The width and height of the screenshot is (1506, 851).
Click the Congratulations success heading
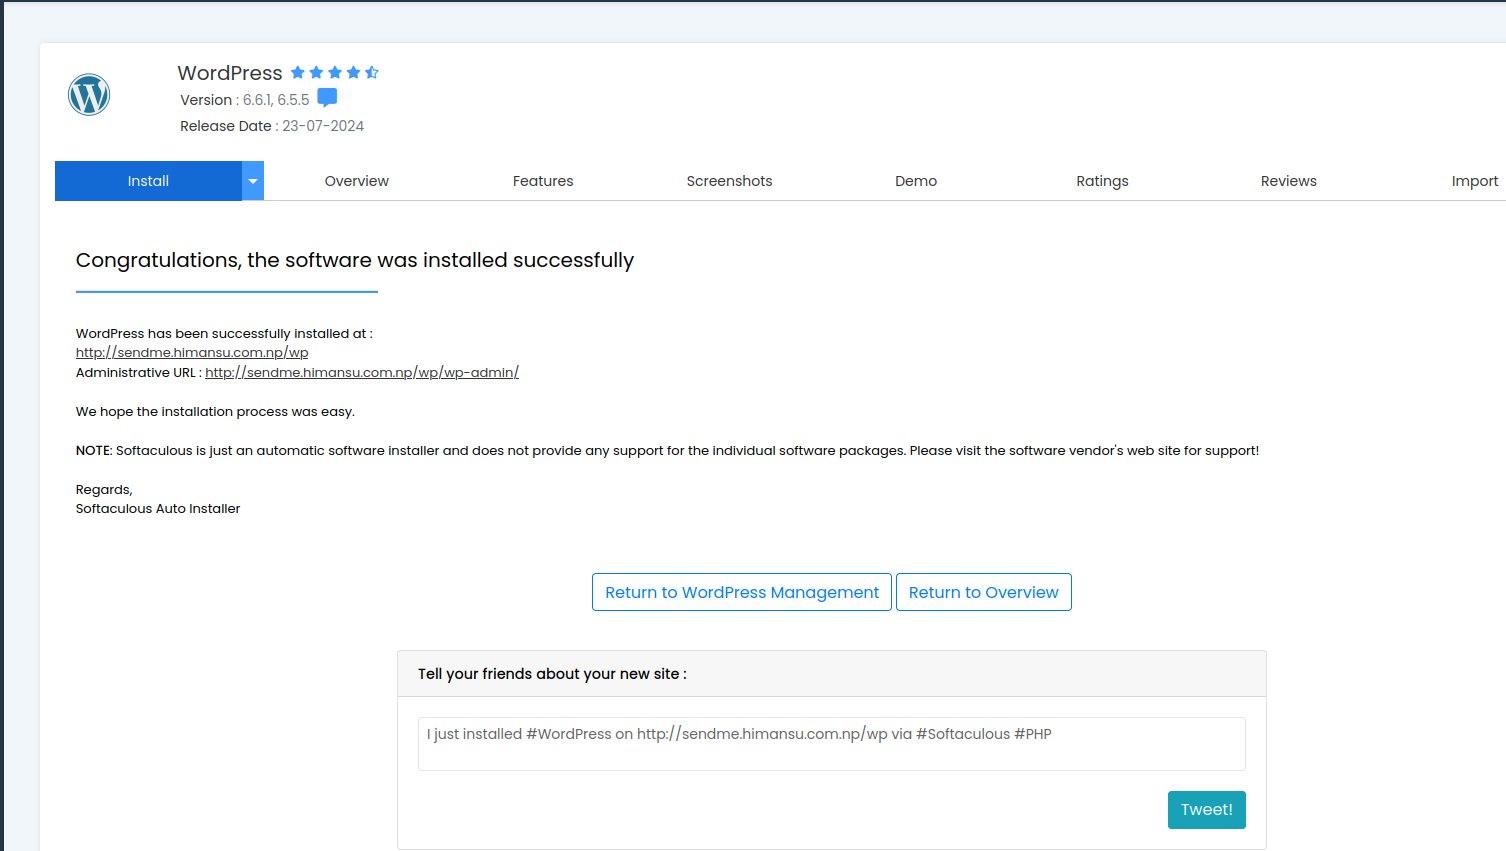pyautogui.click(x=355, y=260)
